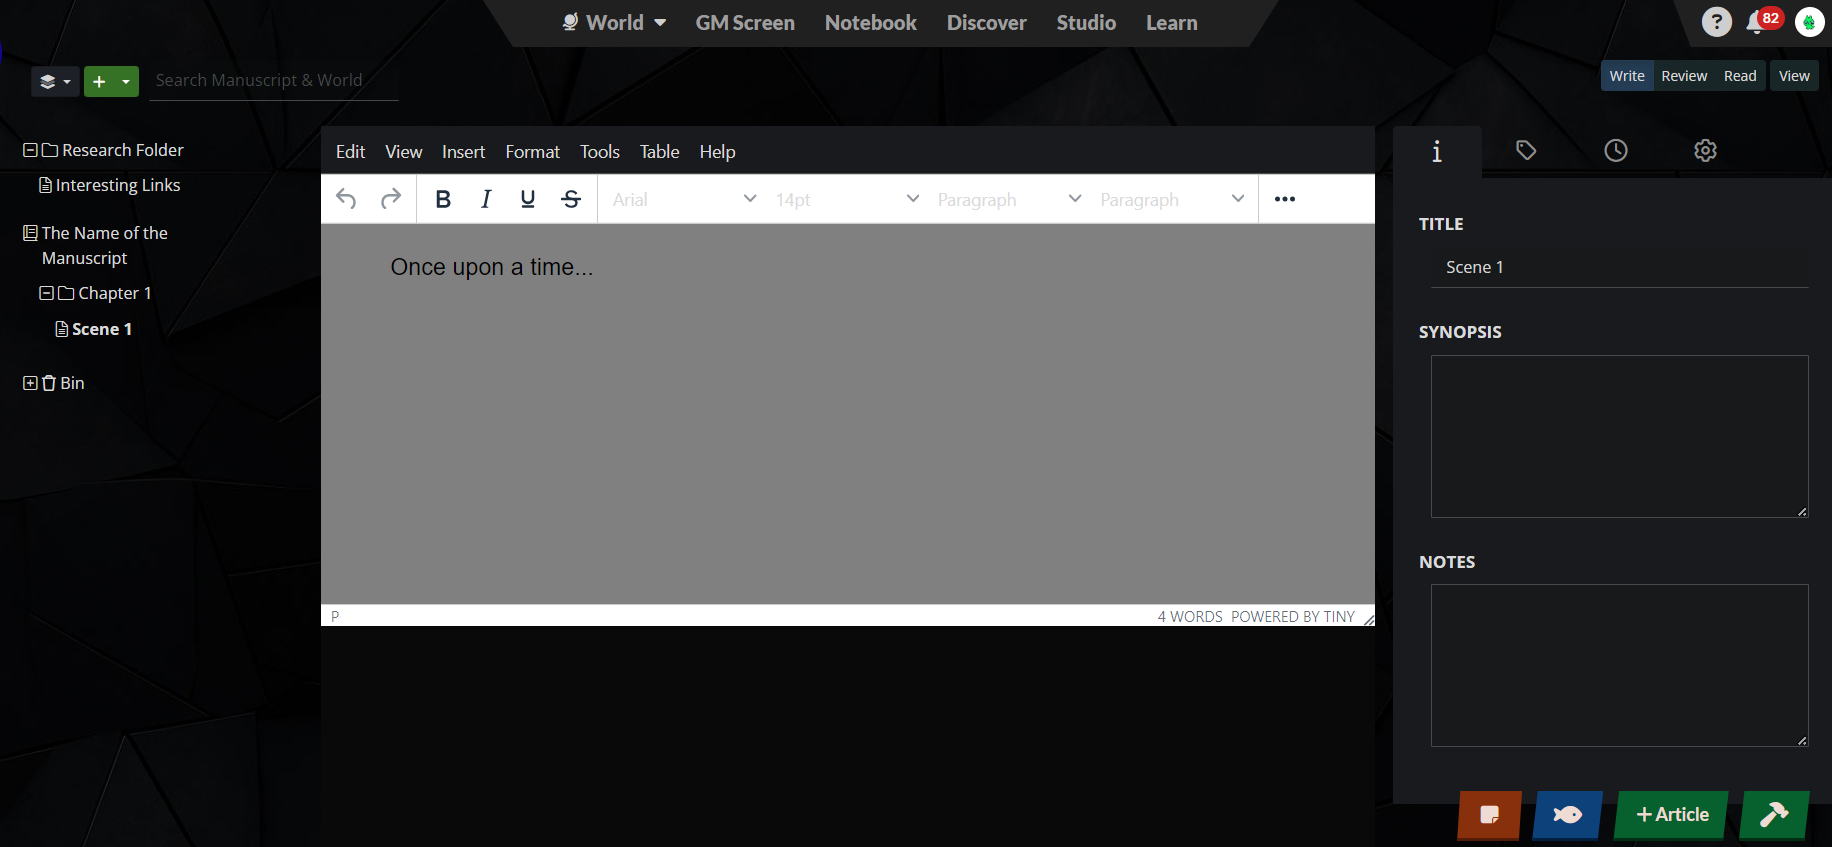Open the 14pt font size dropdown
This screenshot has width=1832, height=847.
pyautogui.click(x=846, y=199)
